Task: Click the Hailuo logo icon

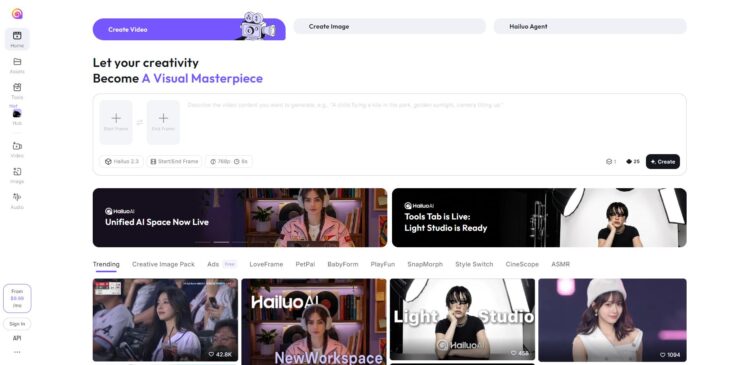Action: [17, 14]
